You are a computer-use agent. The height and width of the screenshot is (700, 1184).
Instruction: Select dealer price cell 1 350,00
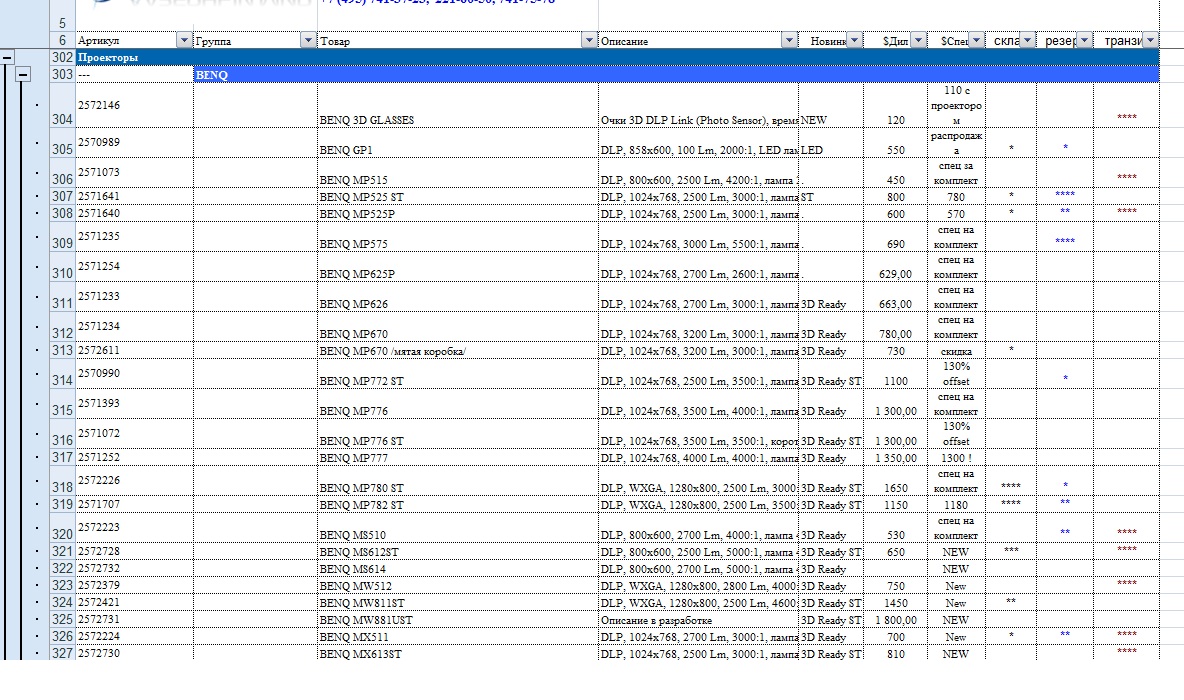pos(896,458)
